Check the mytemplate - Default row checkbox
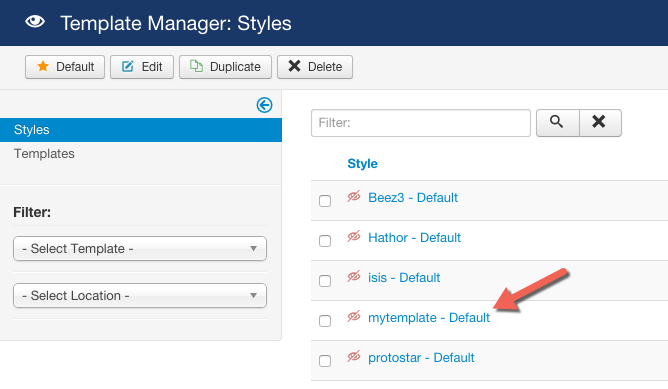668x389 pixels. click(325, 321)
